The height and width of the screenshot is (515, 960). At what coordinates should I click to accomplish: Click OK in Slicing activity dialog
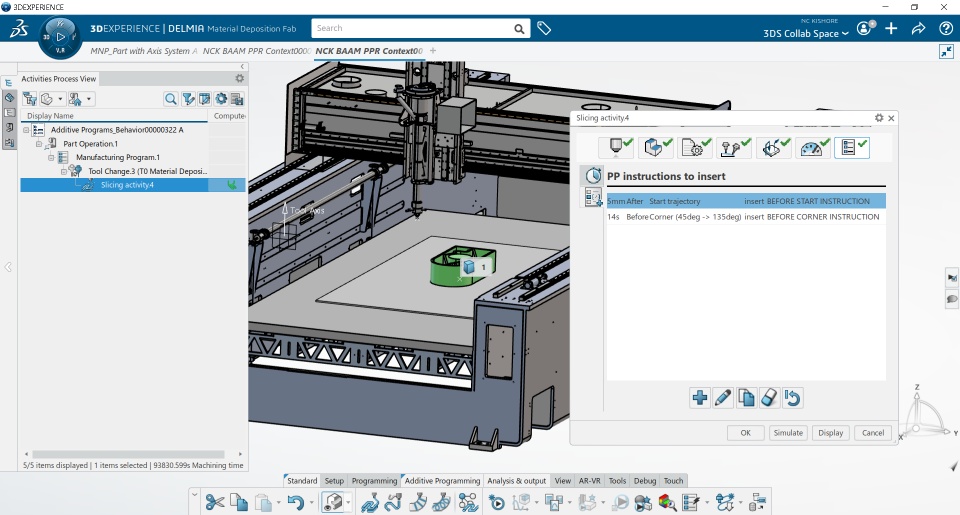tap(745, 432)
